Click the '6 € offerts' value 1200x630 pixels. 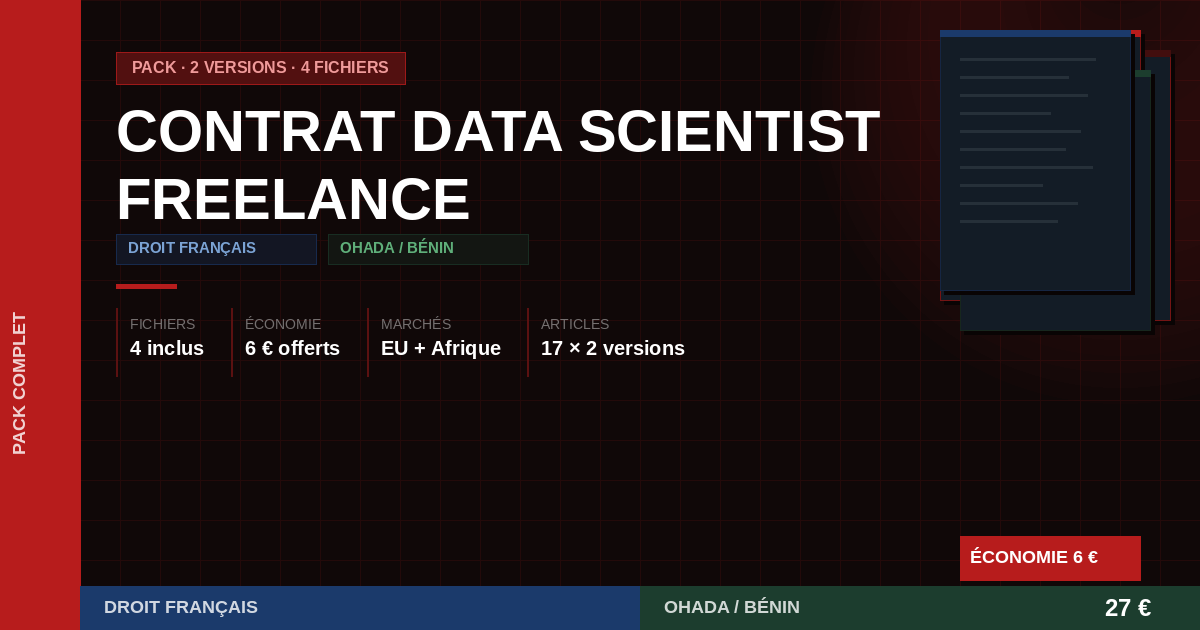pyautogui.click(x=292, y=348)
